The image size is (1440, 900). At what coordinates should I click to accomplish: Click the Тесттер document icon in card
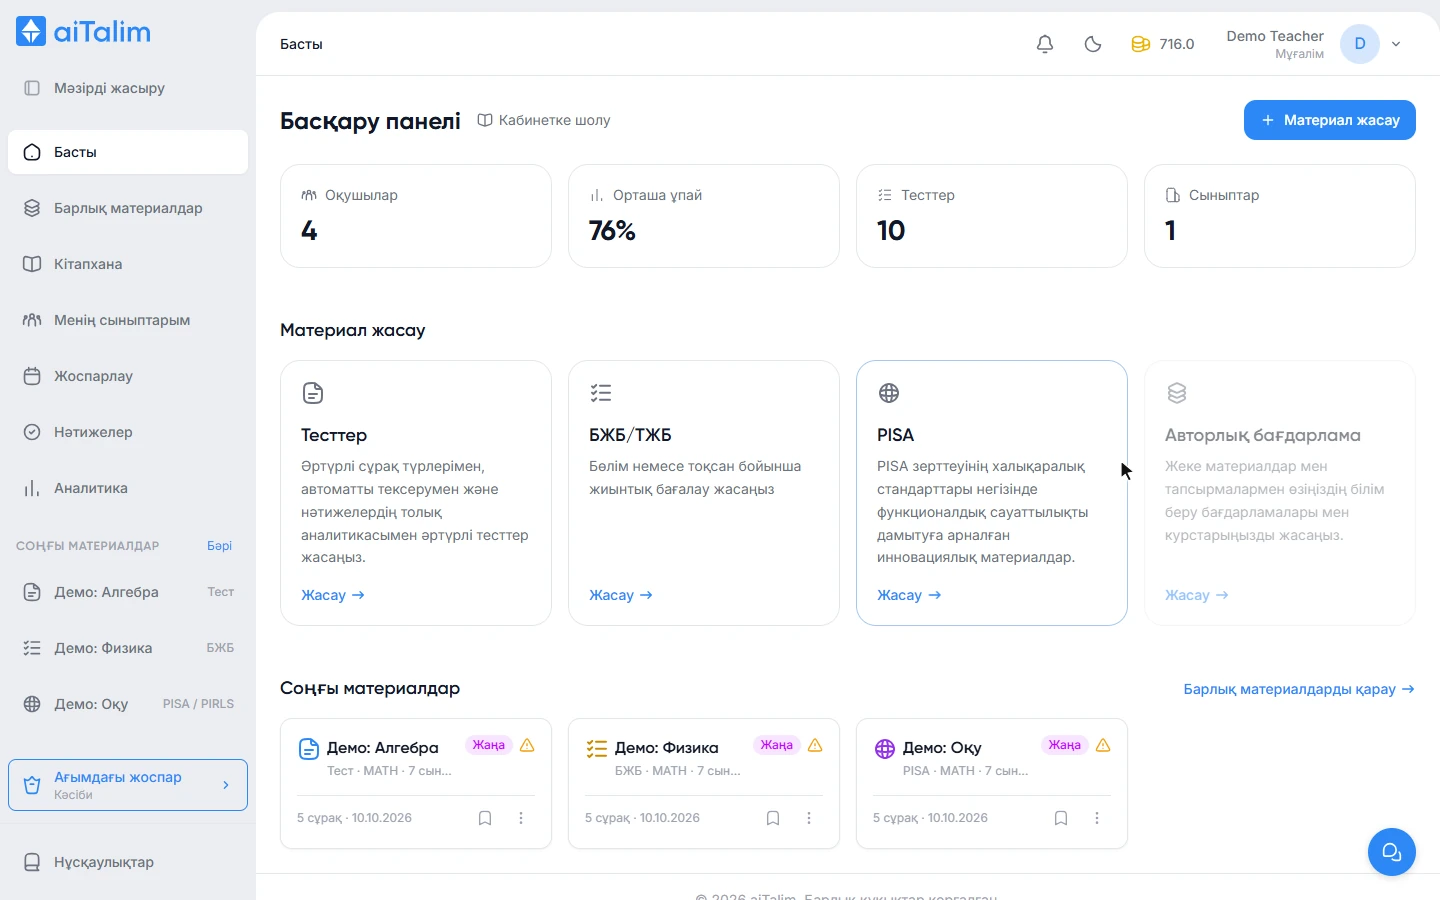(x=313, y=393)
